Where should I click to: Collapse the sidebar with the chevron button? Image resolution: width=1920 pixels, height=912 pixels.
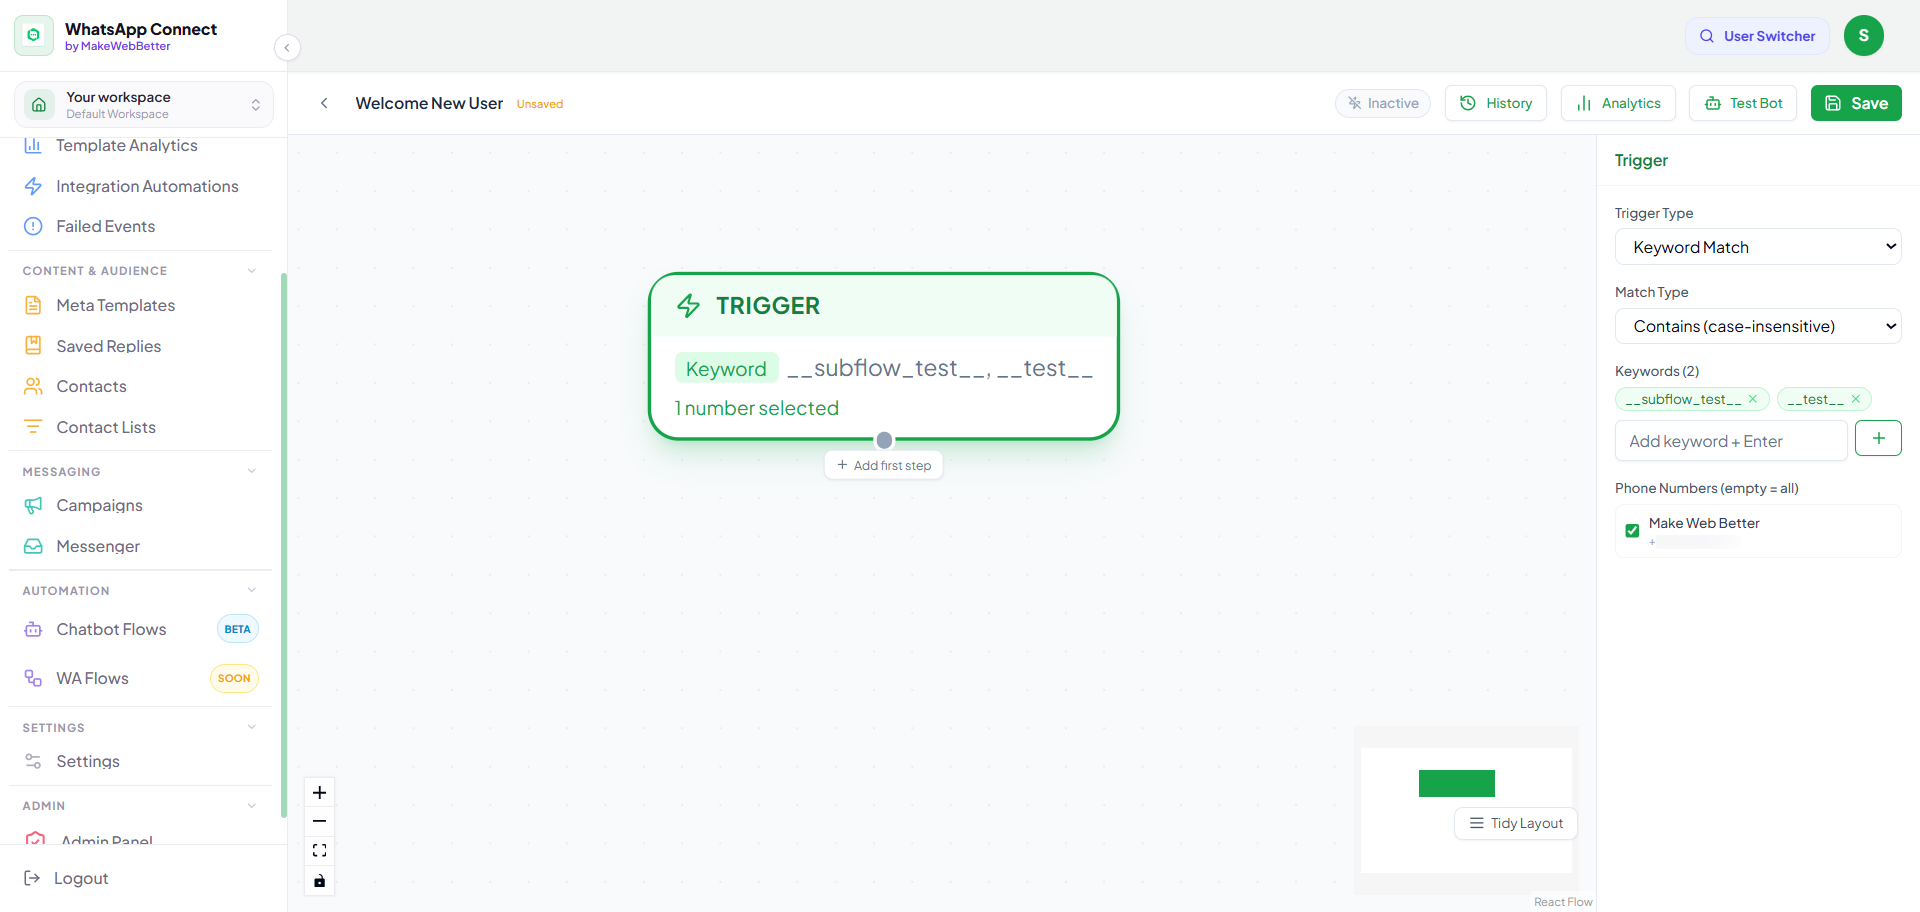(x=287, y=47)
